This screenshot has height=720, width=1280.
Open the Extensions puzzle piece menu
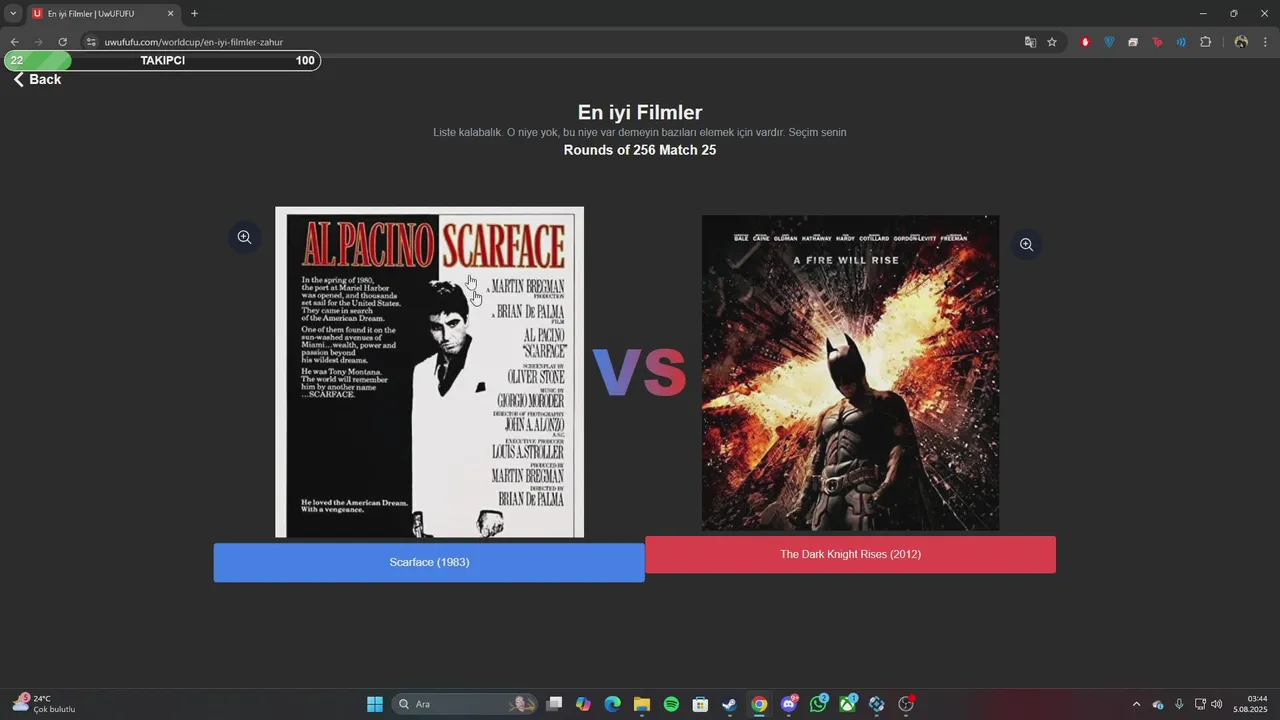[x=1205, y=42]
